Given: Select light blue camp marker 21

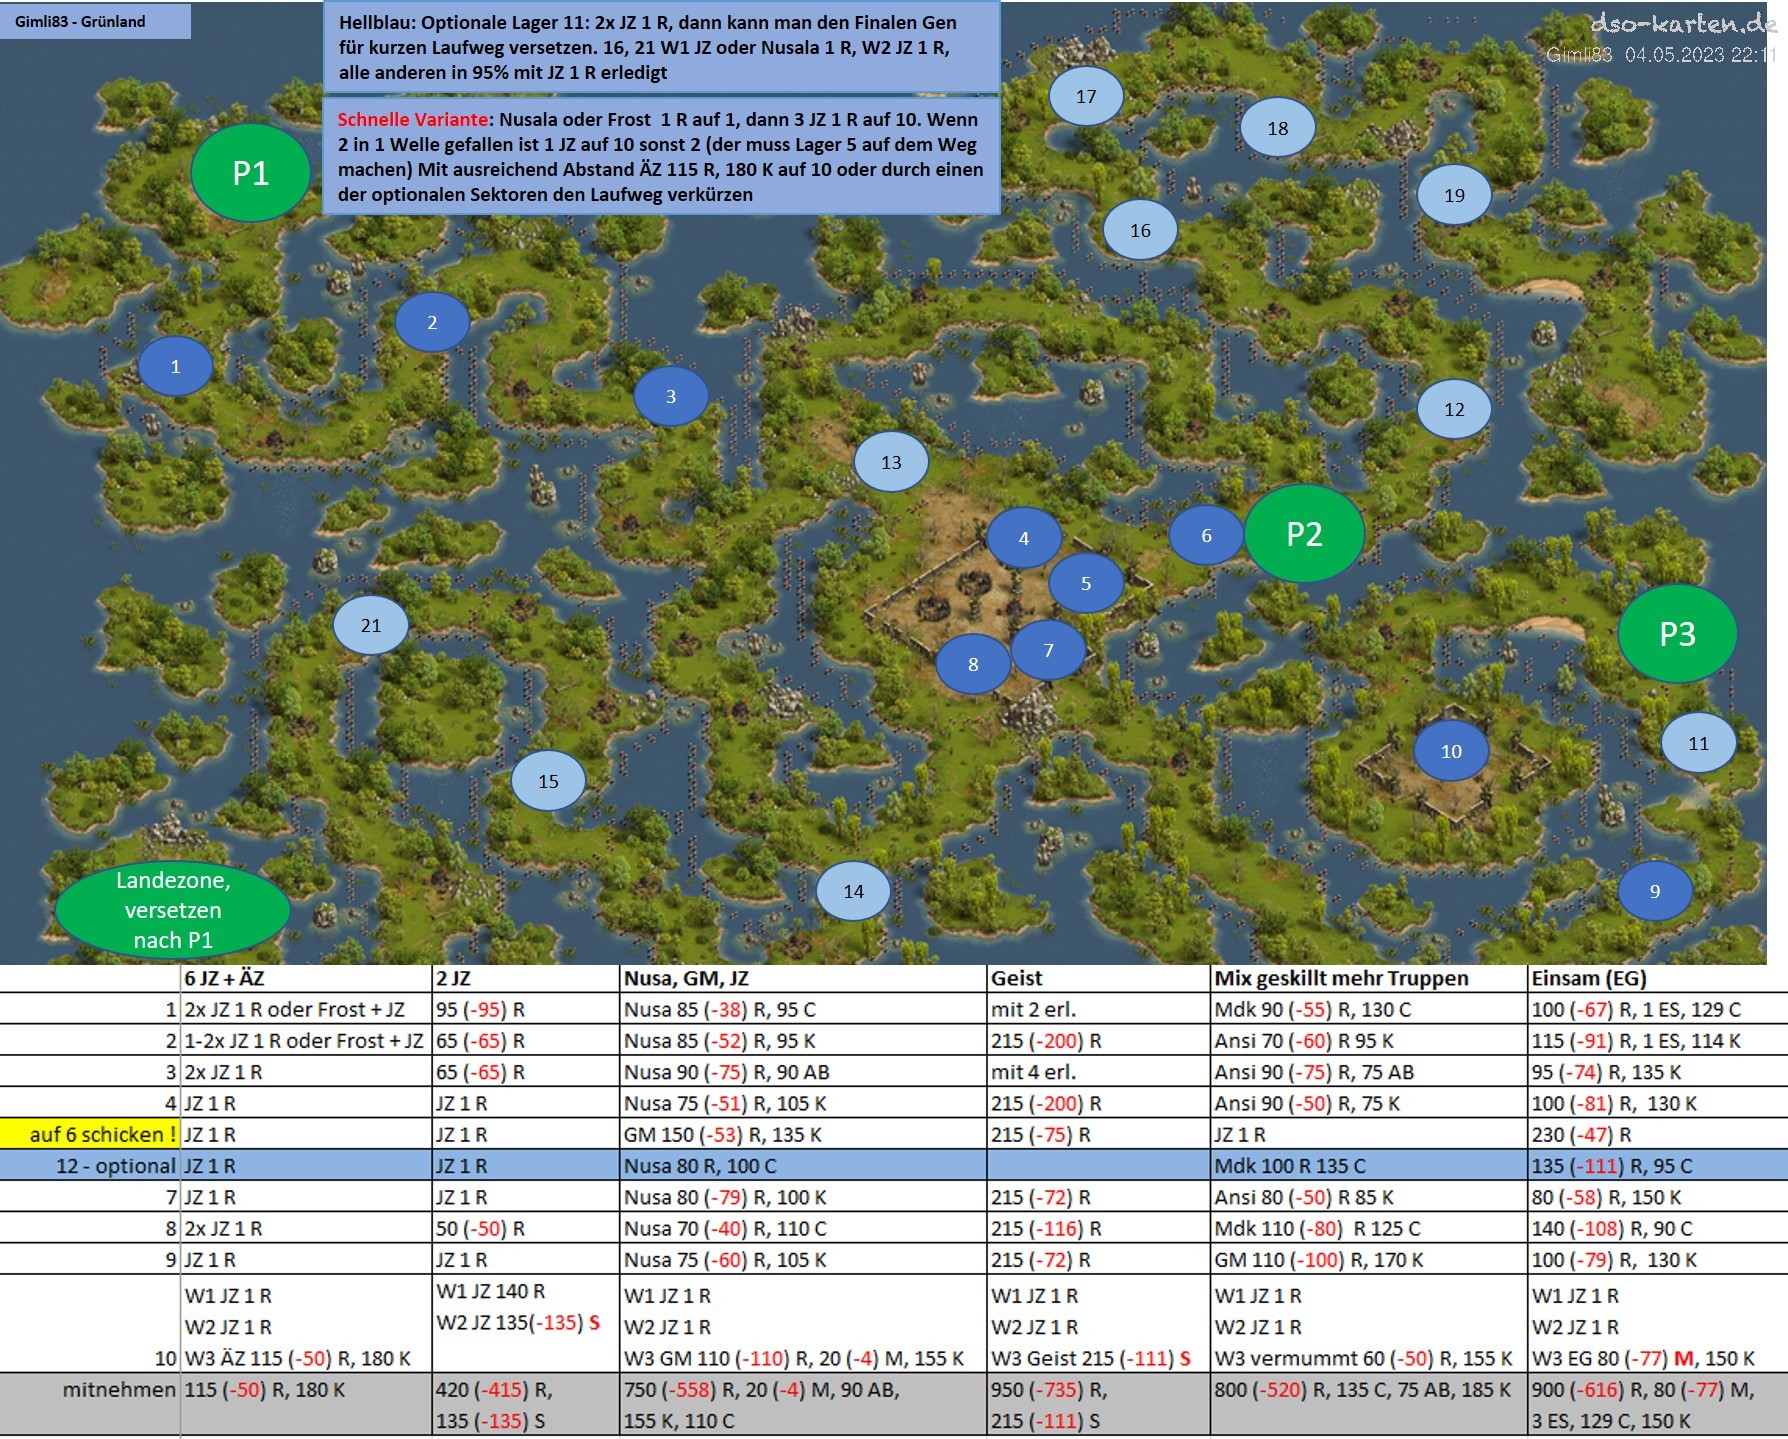Looking at the screenshot, I should click(x=371, y=626).
